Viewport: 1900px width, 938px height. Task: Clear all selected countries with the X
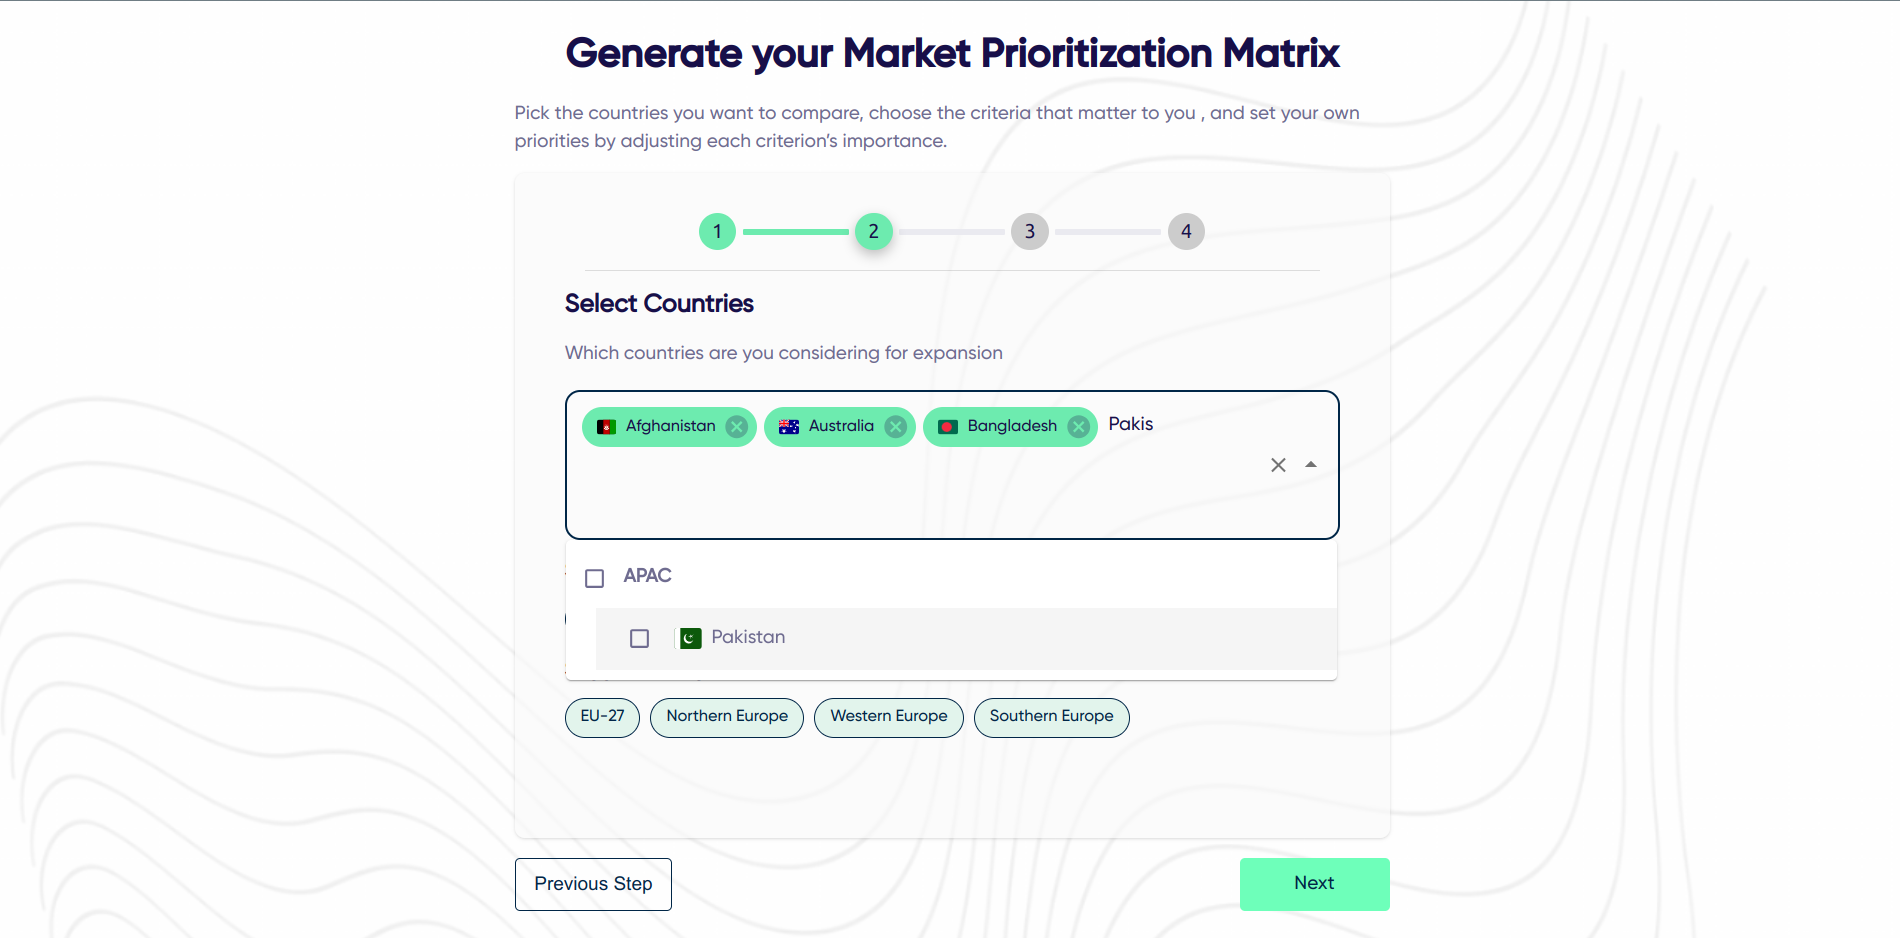[1278, 465]
